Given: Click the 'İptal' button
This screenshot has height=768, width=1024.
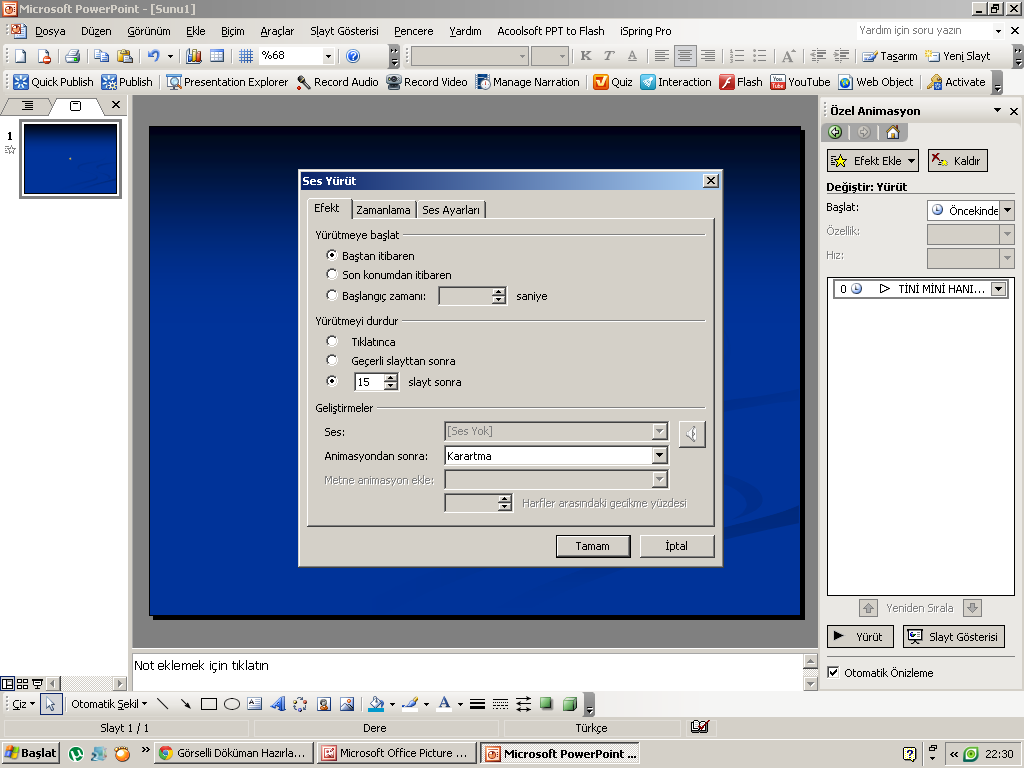Looking at the screenshot, I should pyautogui.click(x=676, y=546).
